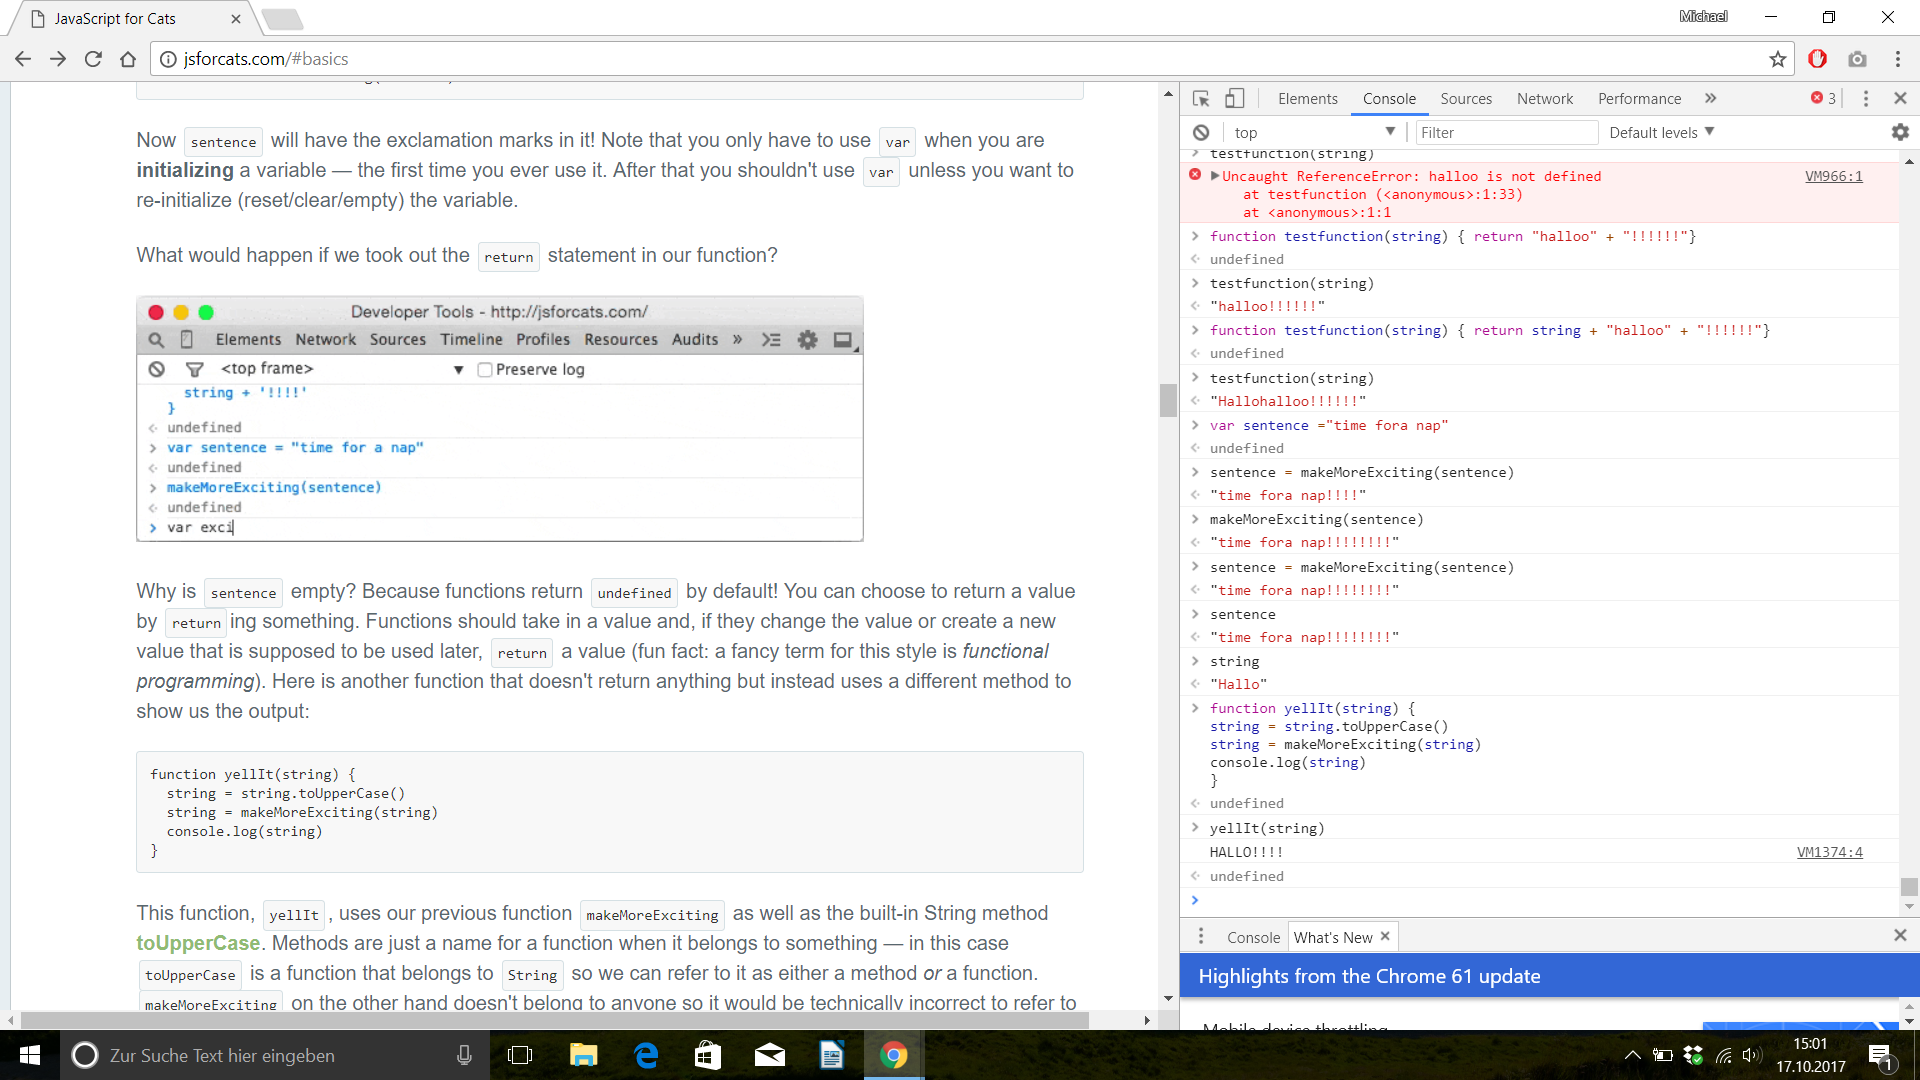Open the browser home page
Screen dimensions: 1920x1080
coord(128,59)
